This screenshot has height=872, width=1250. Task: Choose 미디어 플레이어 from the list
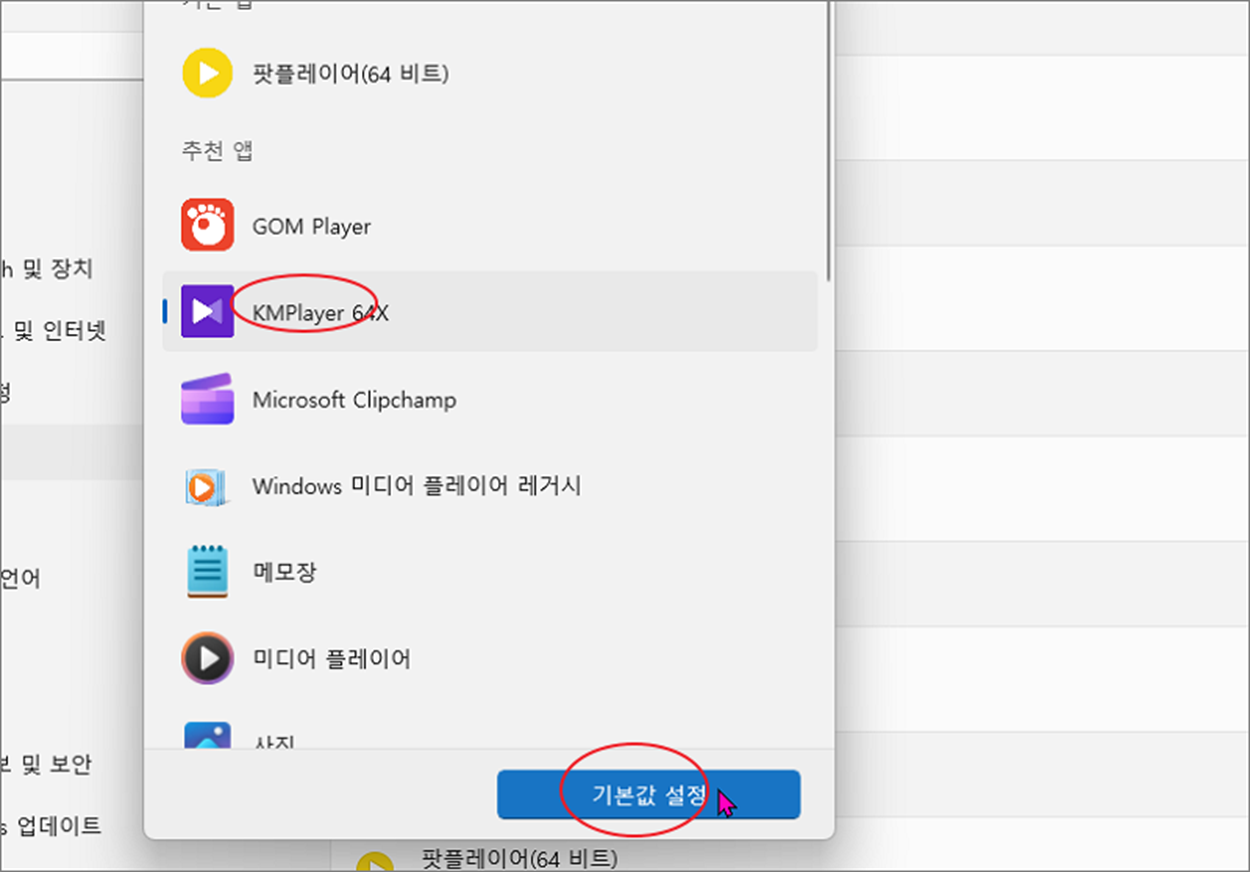[x=490, y=658]
